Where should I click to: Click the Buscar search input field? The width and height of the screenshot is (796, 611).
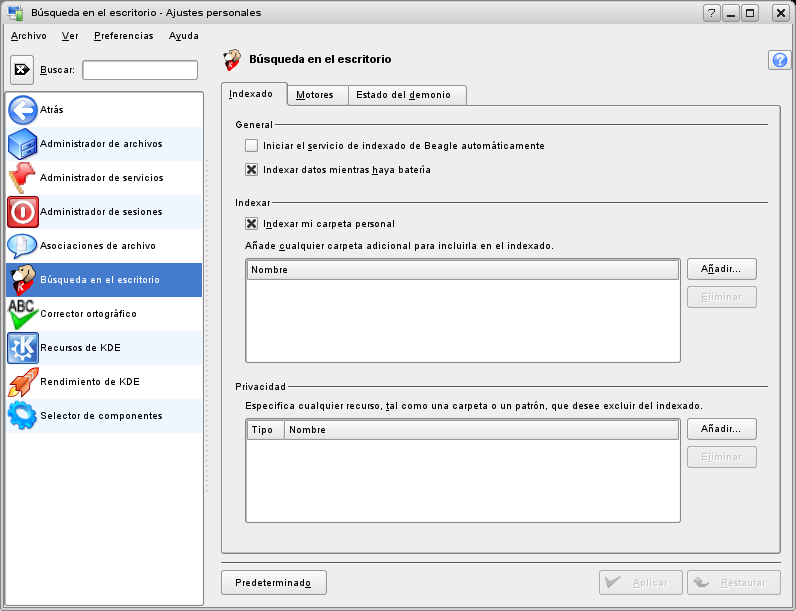[x=140, y=70]
